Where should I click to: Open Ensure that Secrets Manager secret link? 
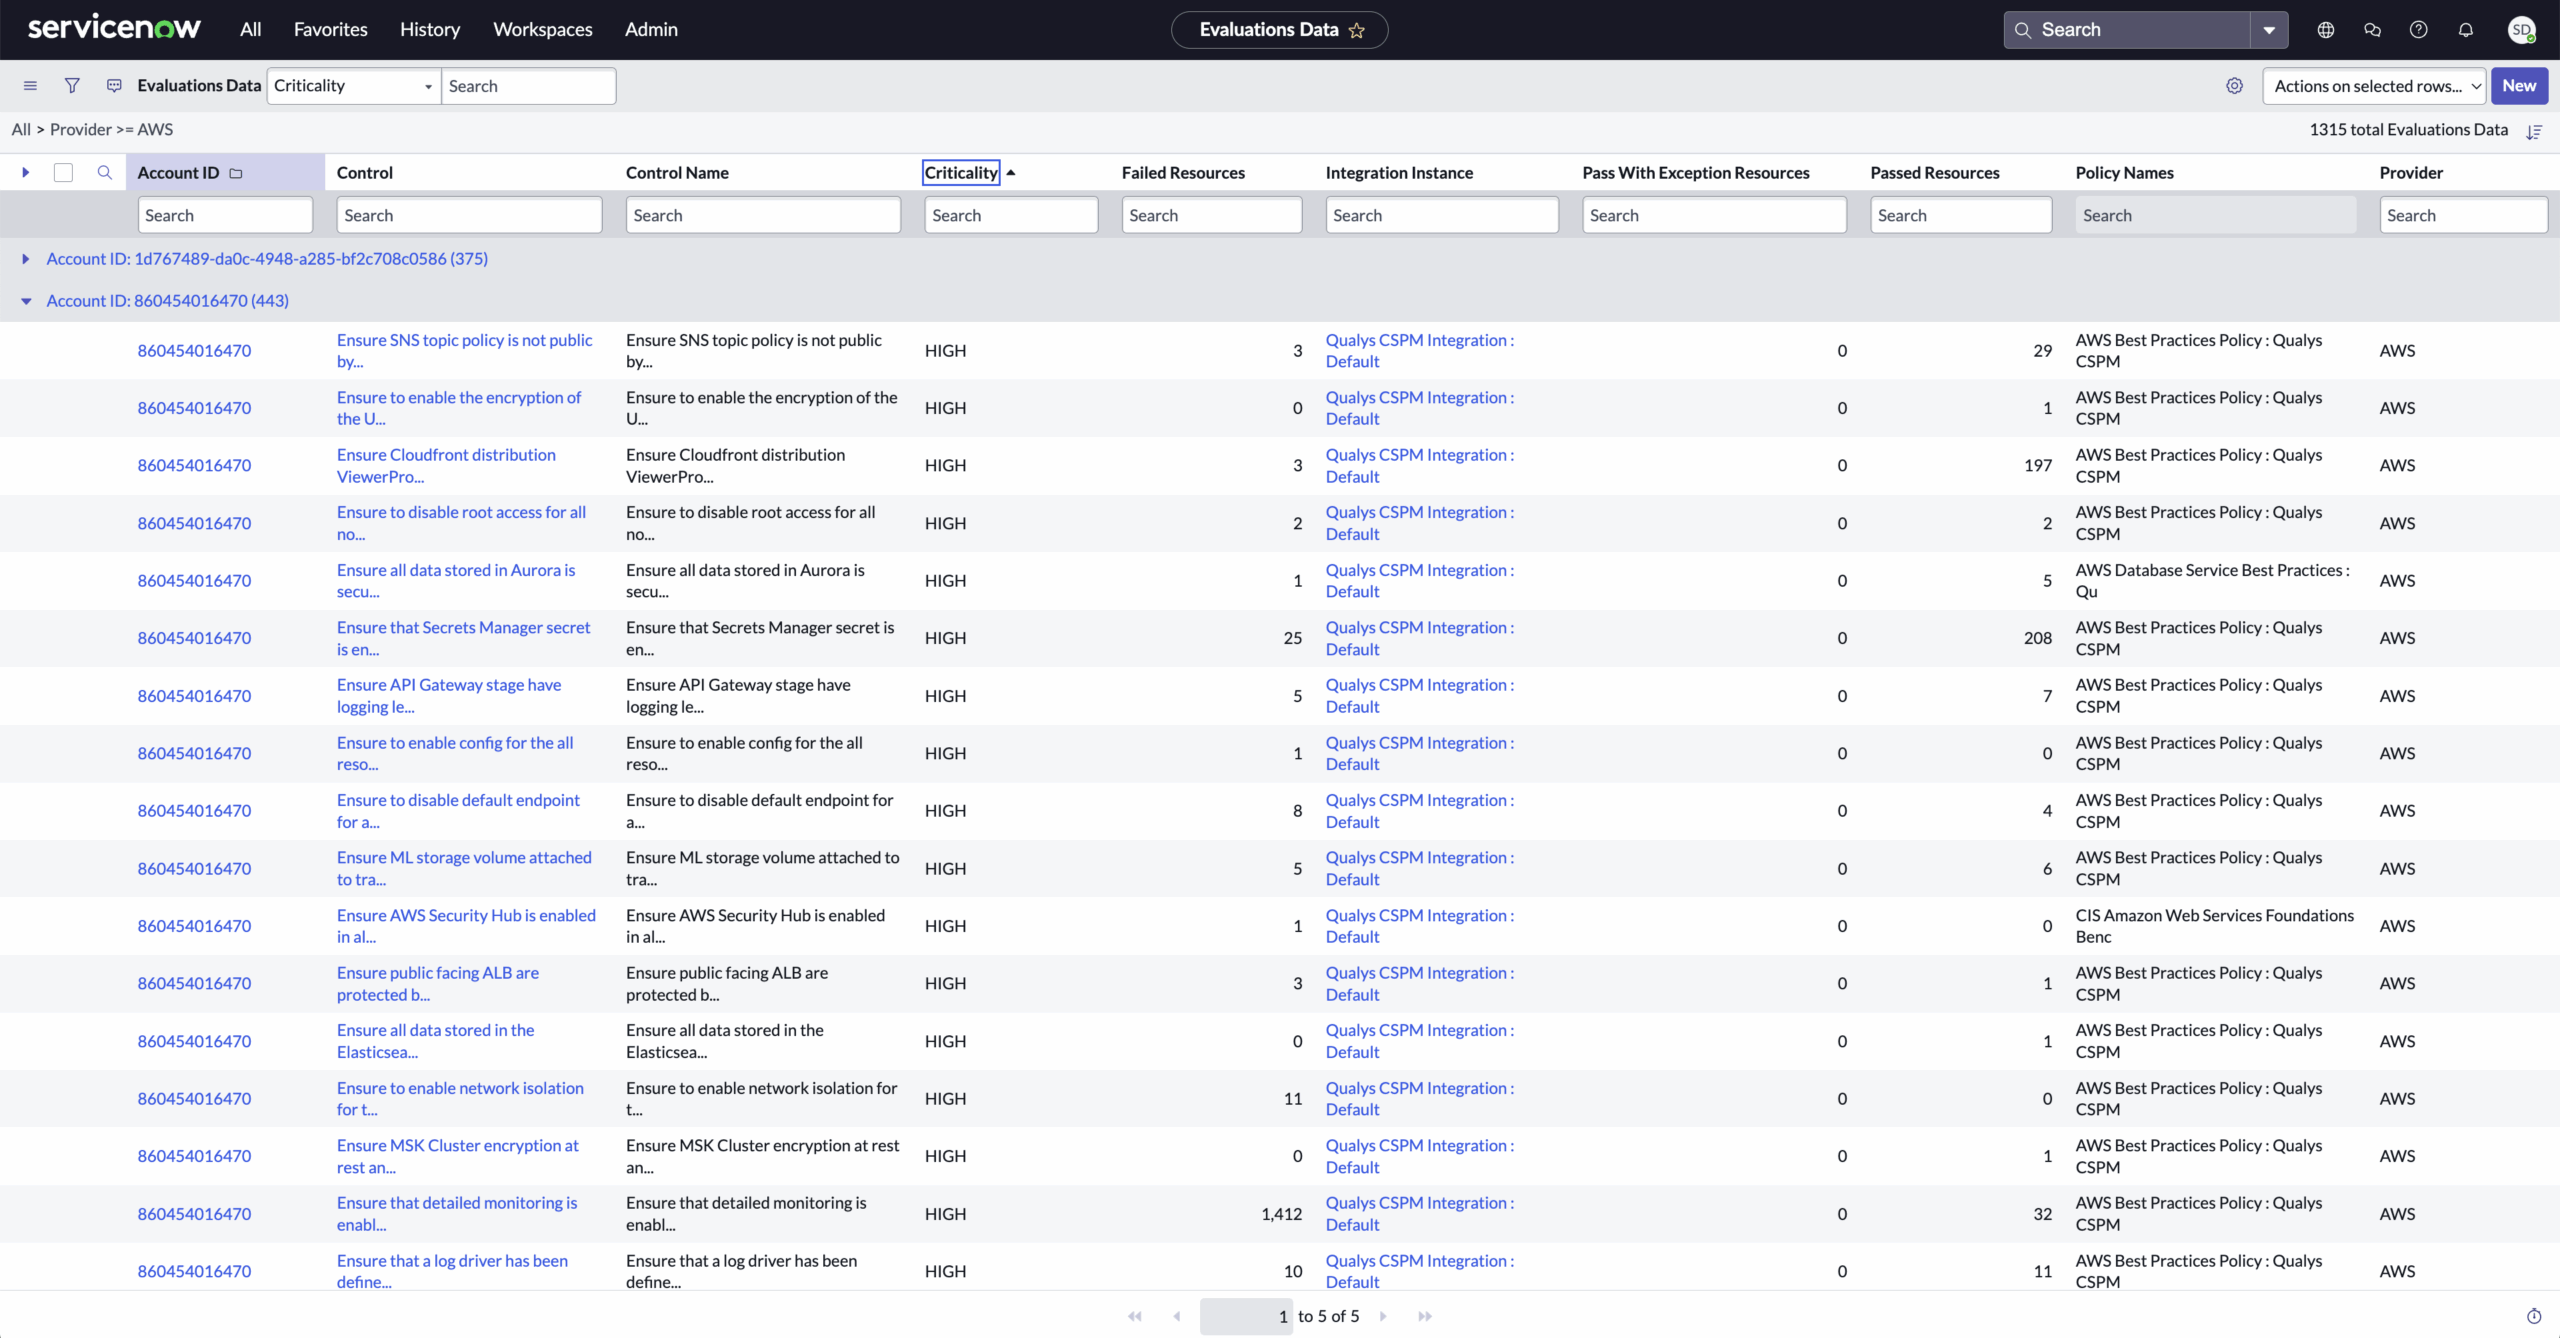463,638
